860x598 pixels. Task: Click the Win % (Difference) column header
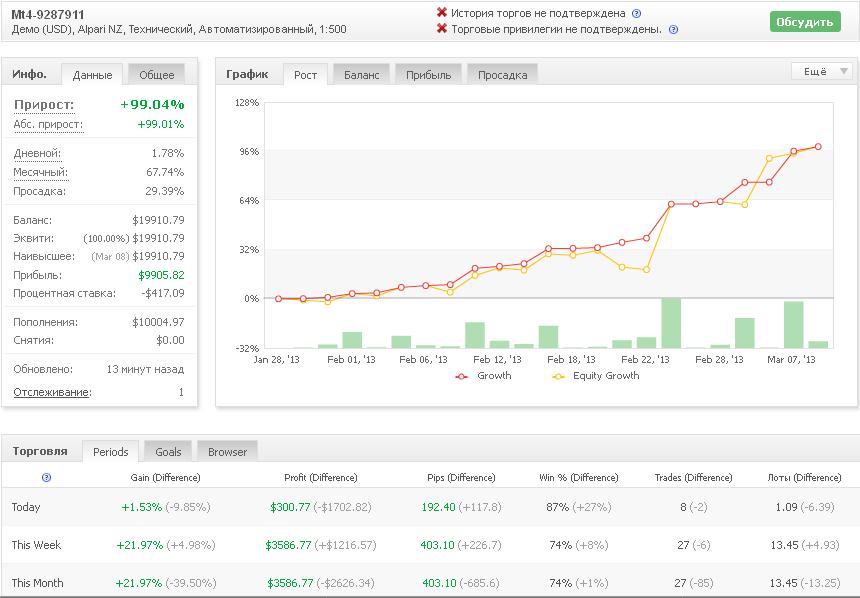[579, 477]
